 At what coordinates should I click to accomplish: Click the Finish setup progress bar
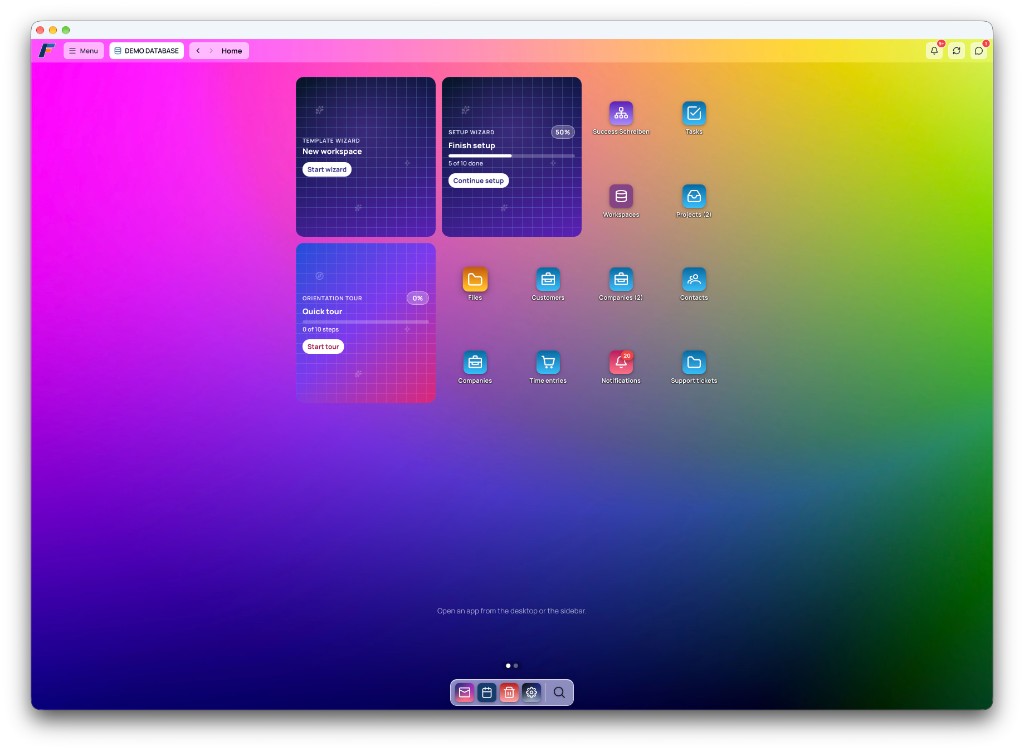[511, 155]
